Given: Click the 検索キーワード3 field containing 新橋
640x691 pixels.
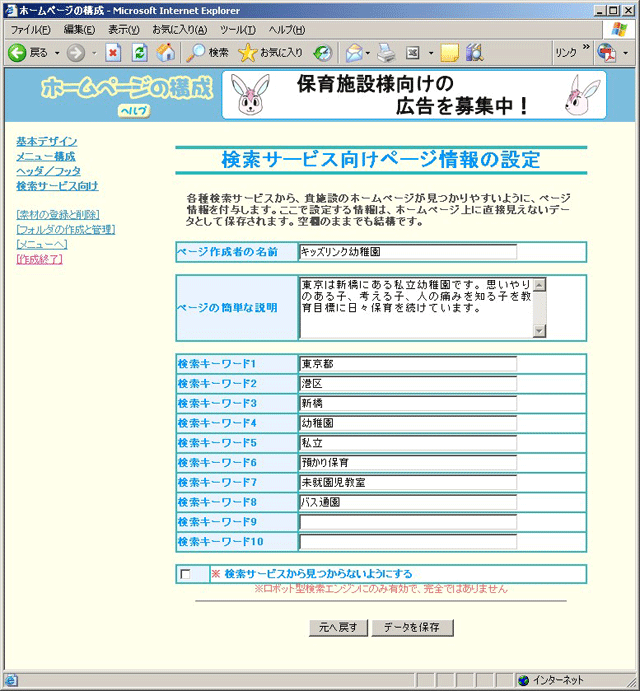Looking at the screenshot, I should [408, 404].
